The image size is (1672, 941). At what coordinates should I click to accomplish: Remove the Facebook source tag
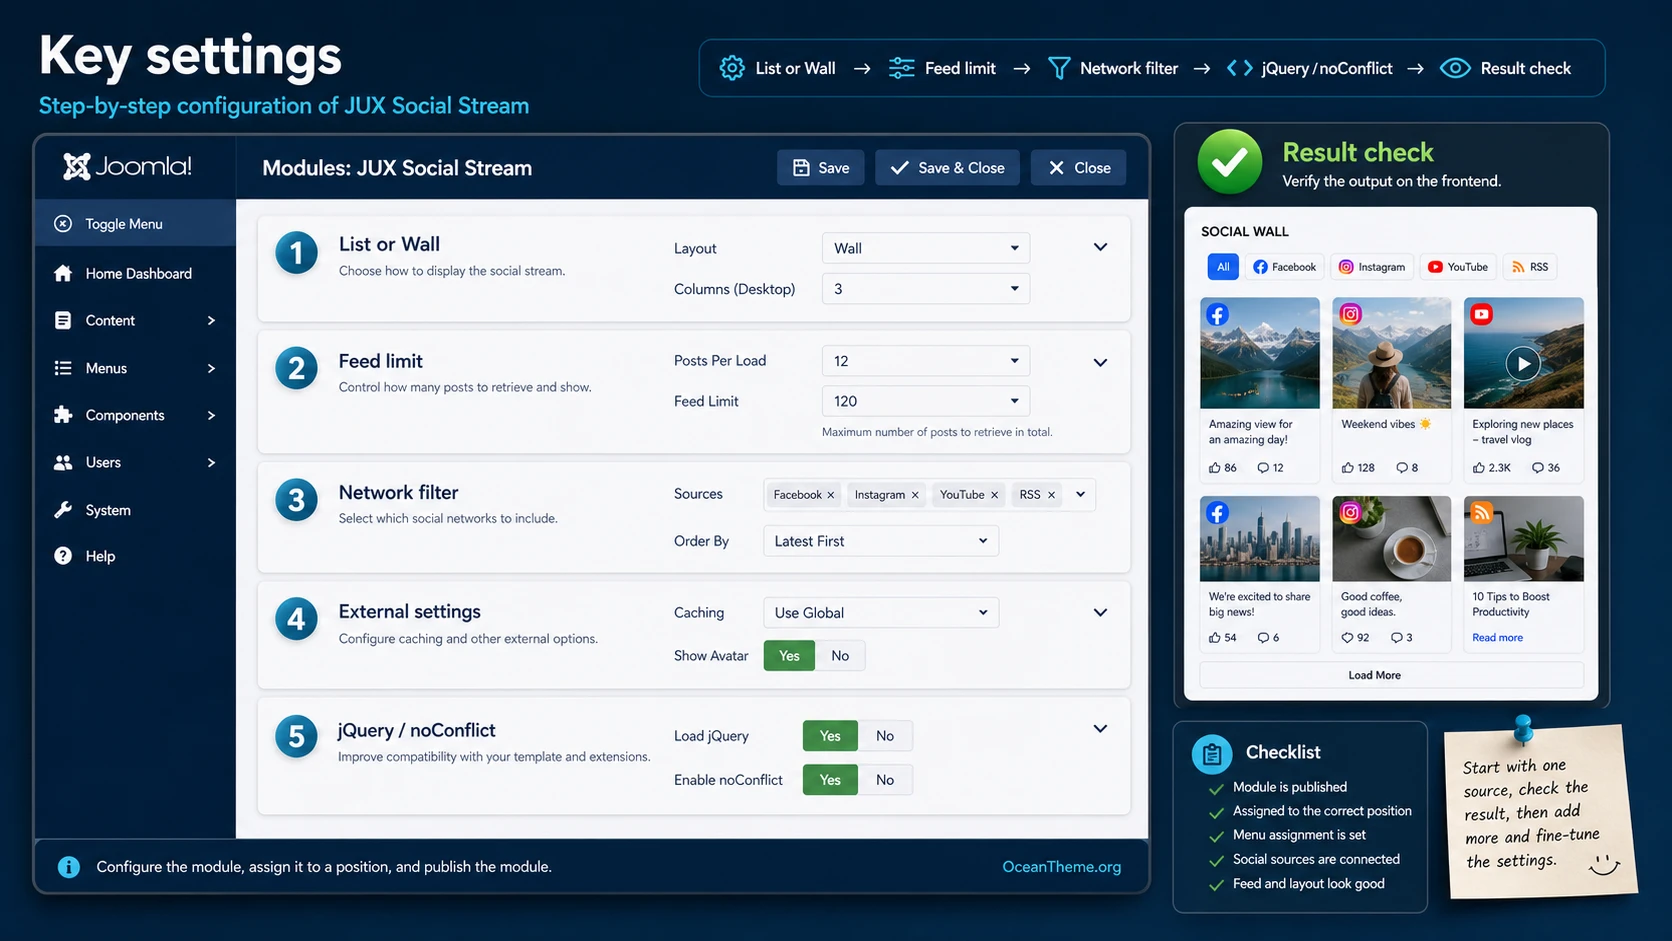830,495
